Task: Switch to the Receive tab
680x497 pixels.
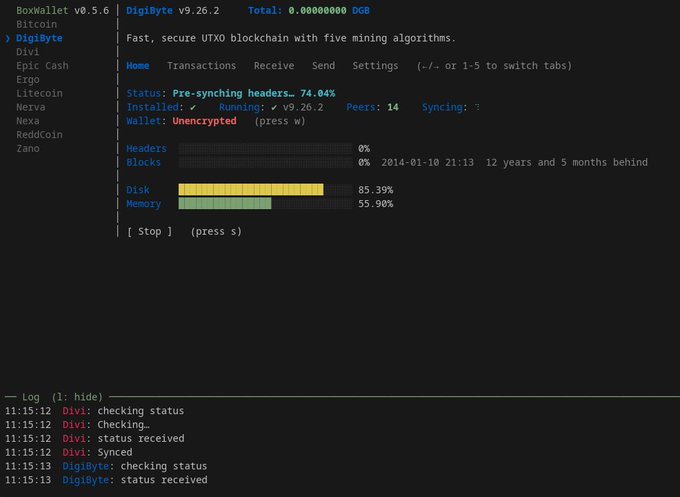Action: [274, 66]
